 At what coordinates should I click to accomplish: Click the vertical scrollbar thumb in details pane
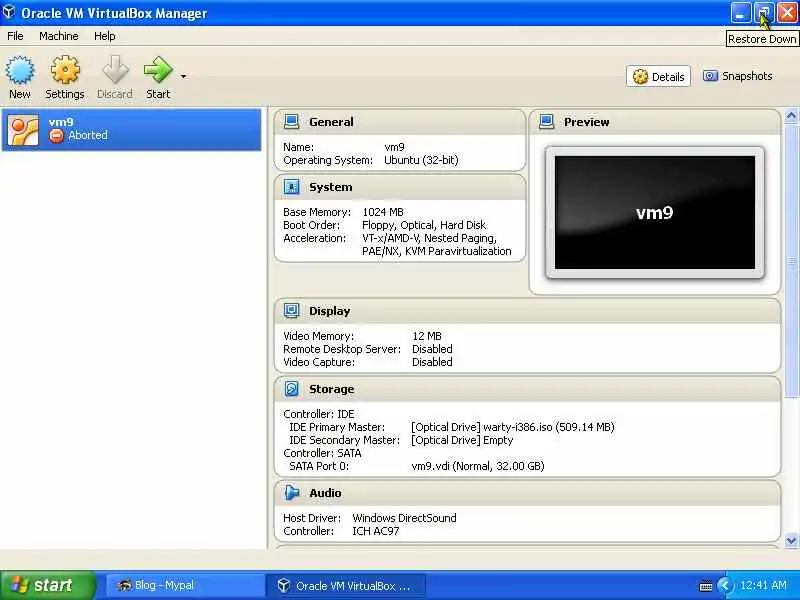coord(791,260)
